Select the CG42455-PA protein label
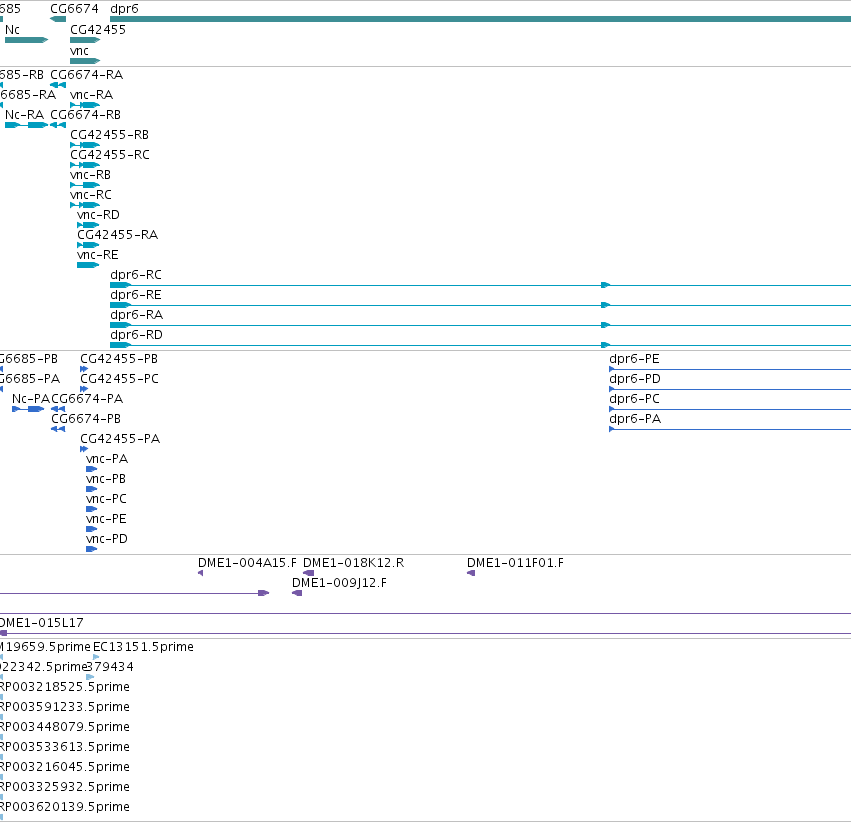 point(120,439)
